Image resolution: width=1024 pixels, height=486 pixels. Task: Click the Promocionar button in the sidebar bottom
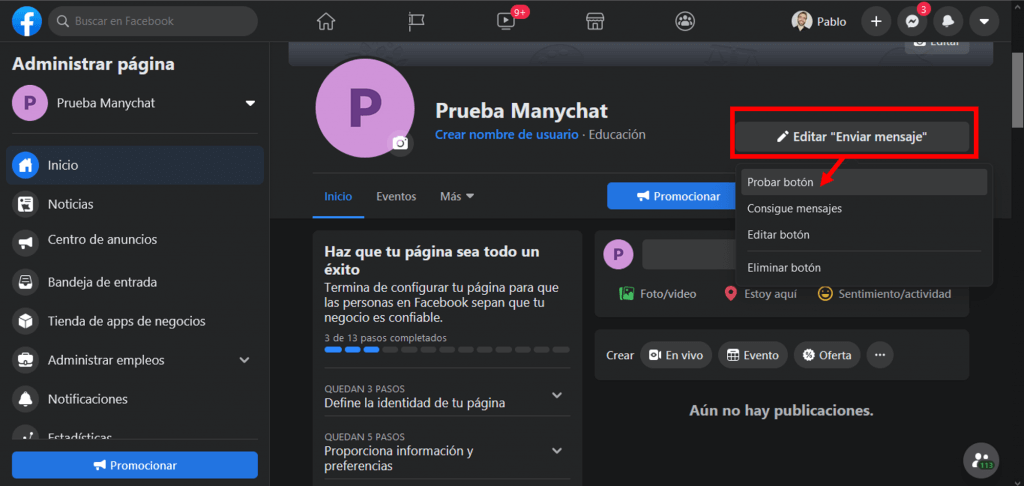tap(135, 465)
